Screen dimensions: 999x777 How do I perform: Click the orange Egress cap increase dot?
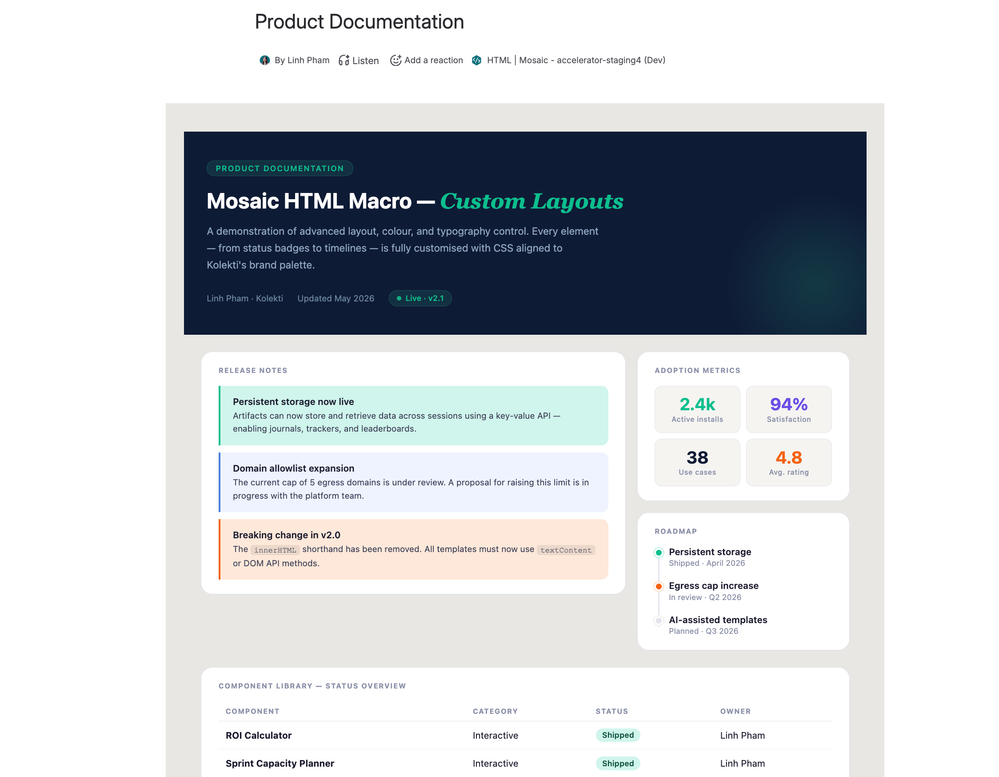tap(659, 586)
